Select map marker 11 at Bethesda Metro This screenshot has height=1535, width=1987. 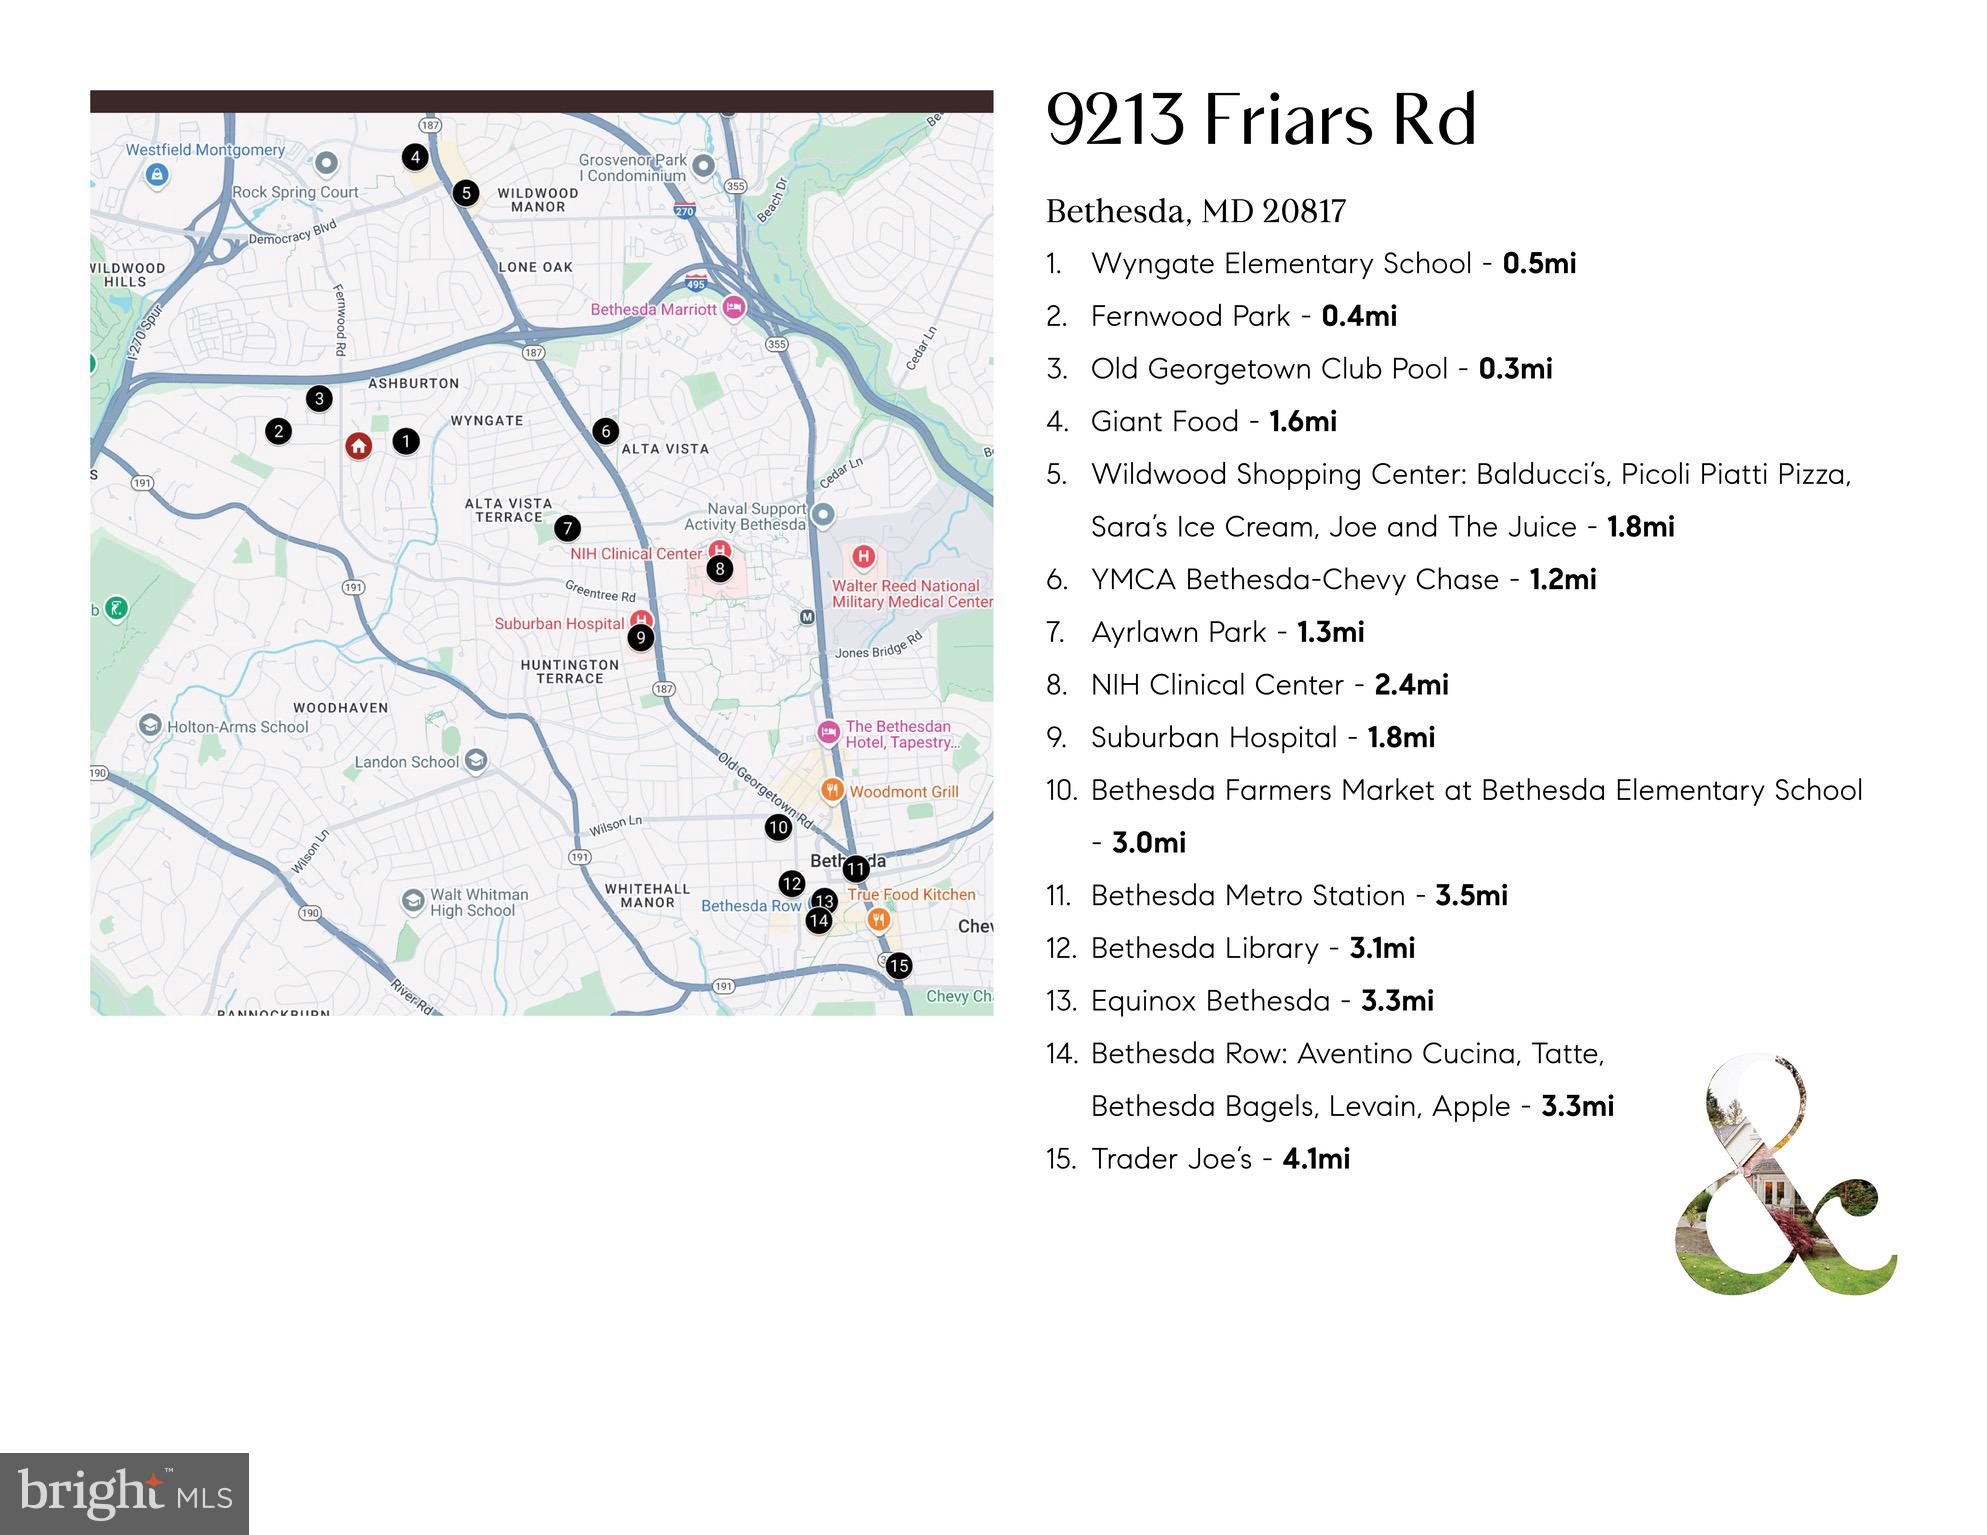[856, 869]
